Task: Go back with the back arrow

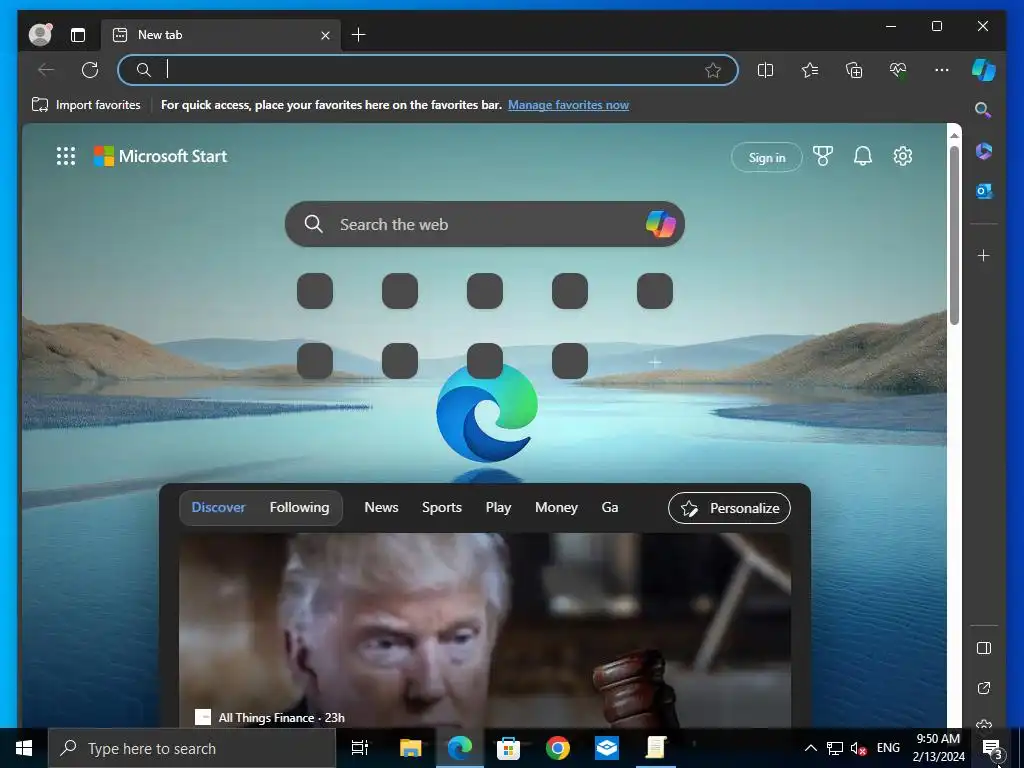Action: tap(46, 70)
